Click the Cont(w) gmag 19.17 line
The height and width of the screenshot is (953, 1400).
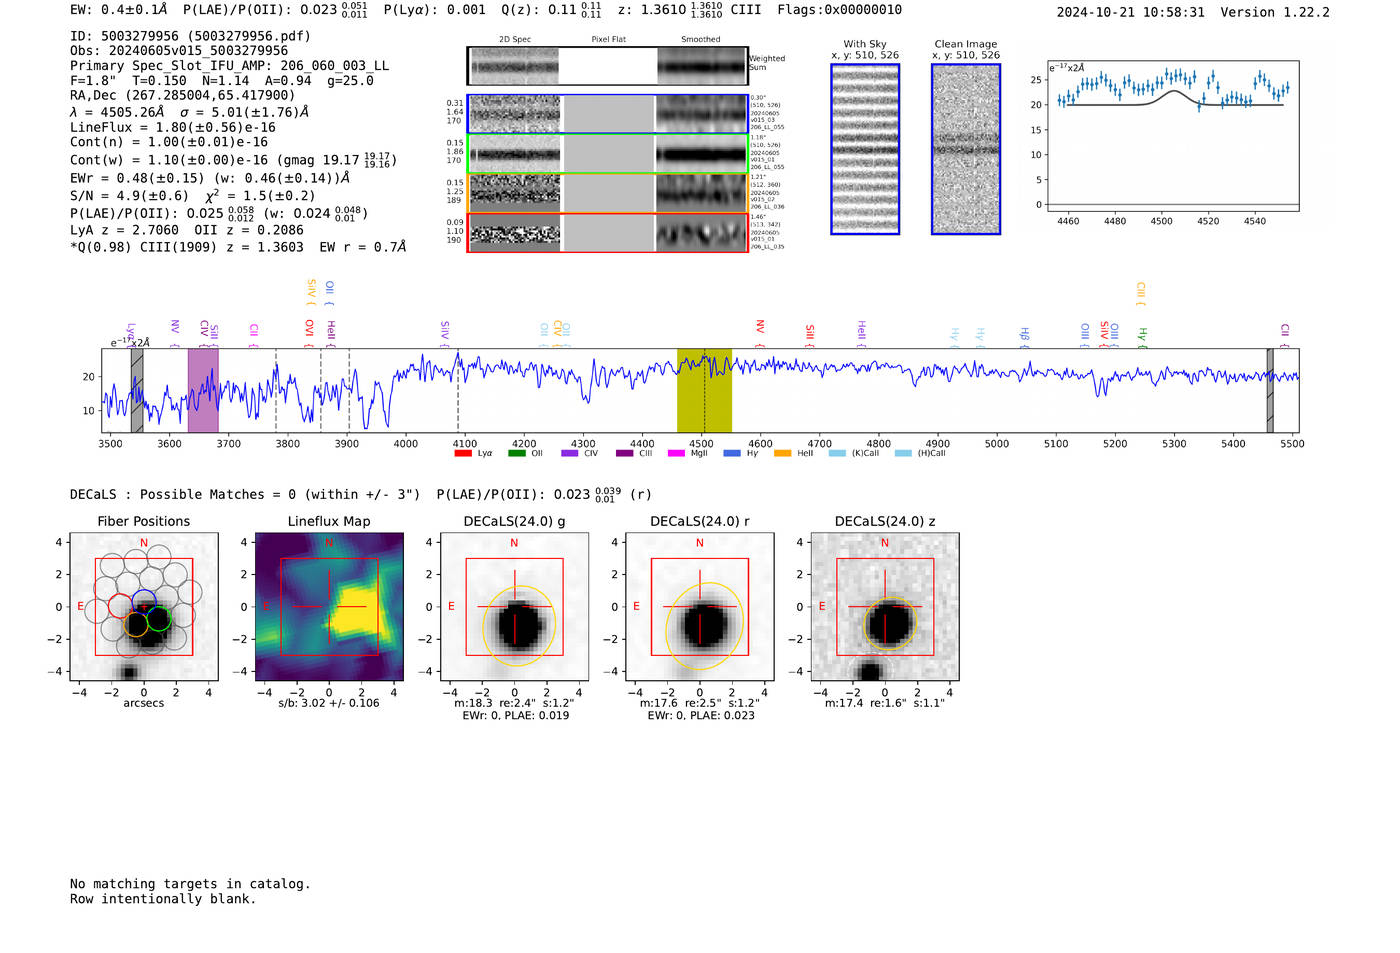234,160
